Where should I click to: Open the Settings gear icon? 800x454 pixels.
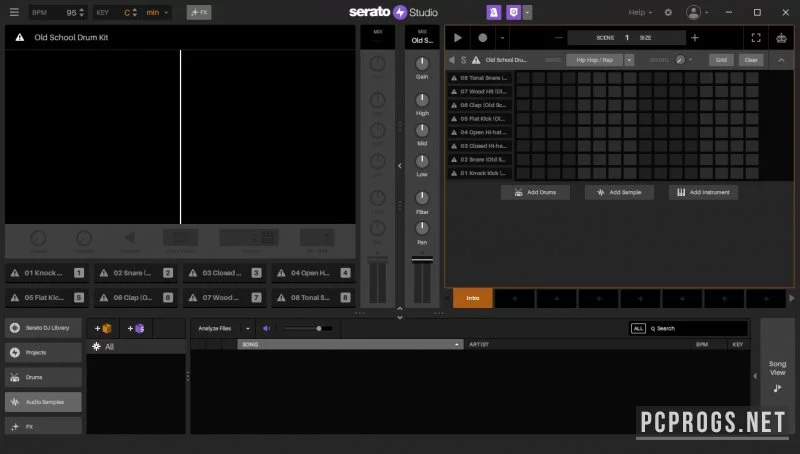click(668, 12)
